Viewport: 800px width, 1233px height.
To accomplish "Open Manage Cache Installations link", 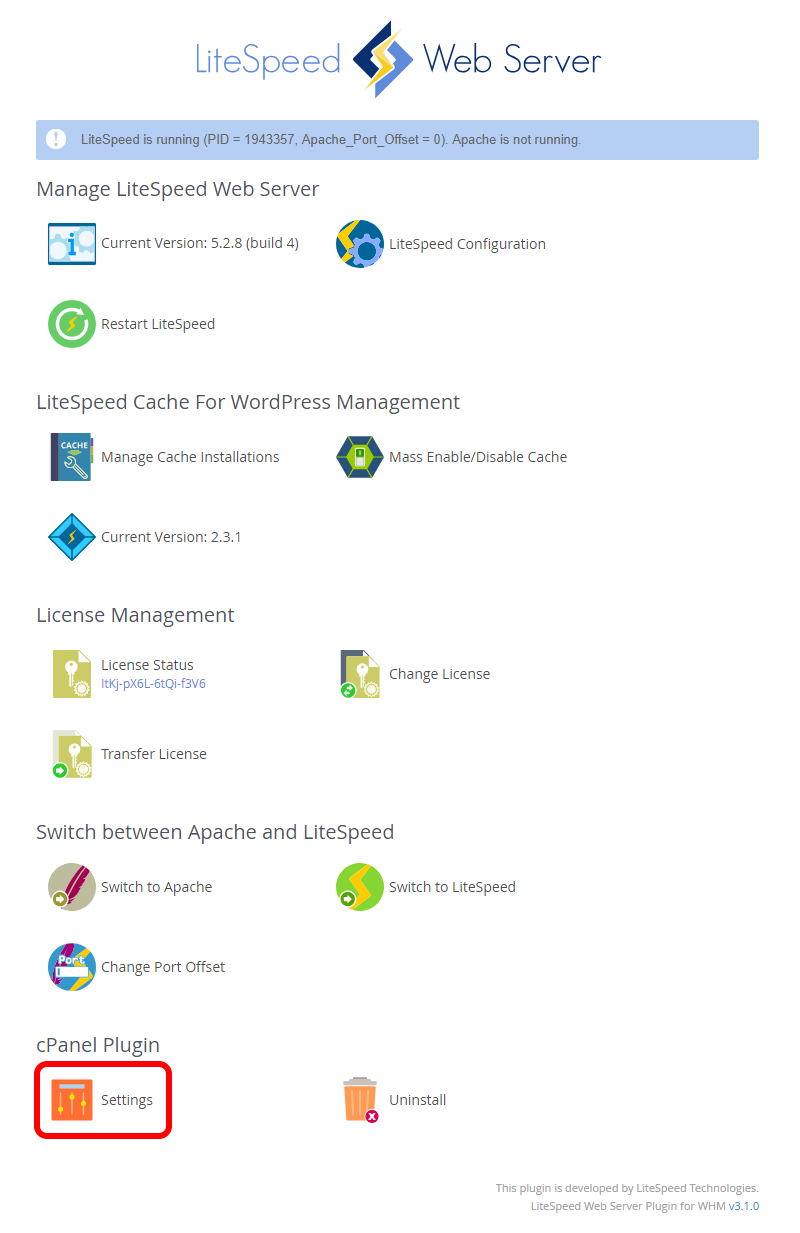I will (x=190, y=457).
